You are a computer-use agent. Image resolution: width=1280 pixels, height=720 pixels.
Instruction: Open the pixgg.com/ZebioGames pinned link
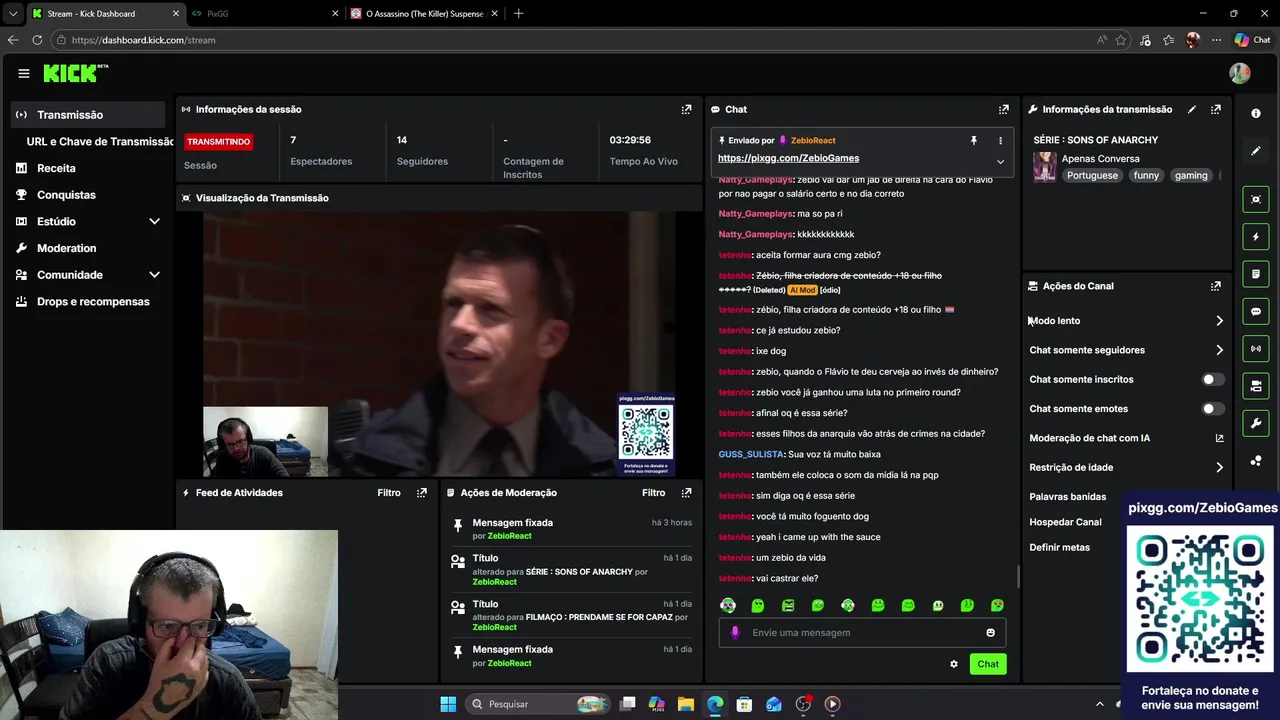coord(788,158)
